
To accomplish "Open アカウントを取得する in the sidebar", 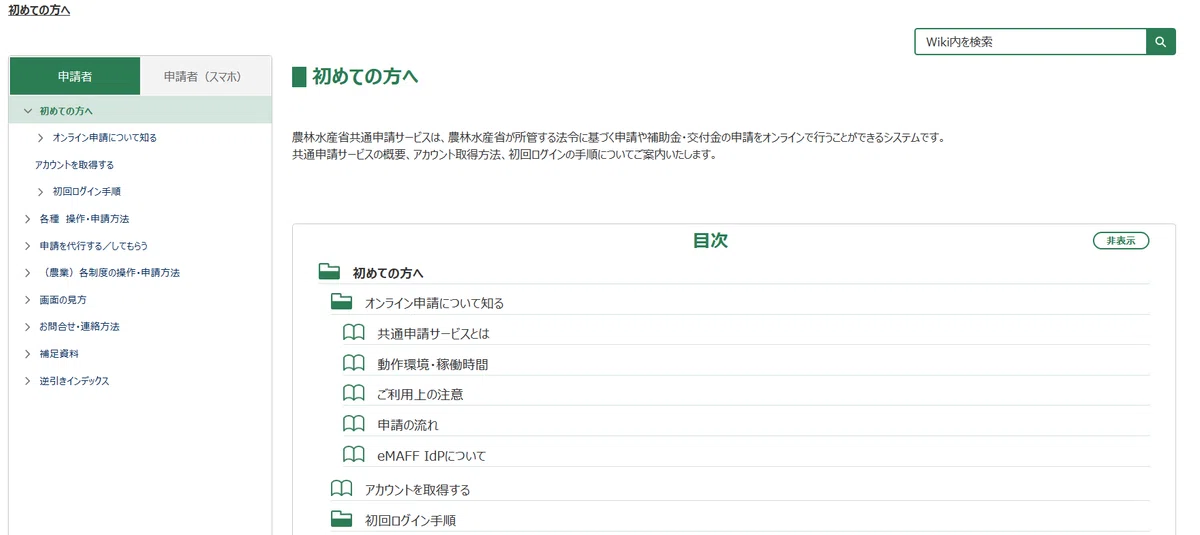I will pyautogui.click(x=74, y=164).
